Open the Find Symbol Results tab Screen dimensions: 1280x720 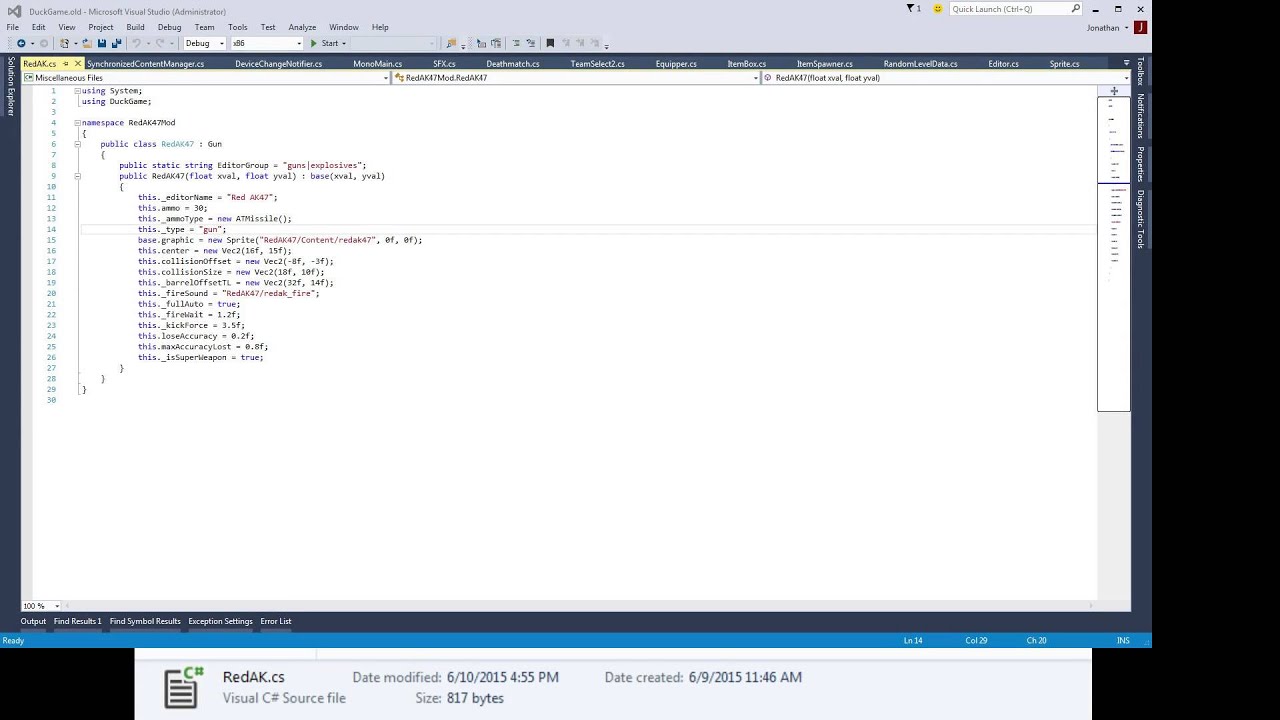[145, 621]
